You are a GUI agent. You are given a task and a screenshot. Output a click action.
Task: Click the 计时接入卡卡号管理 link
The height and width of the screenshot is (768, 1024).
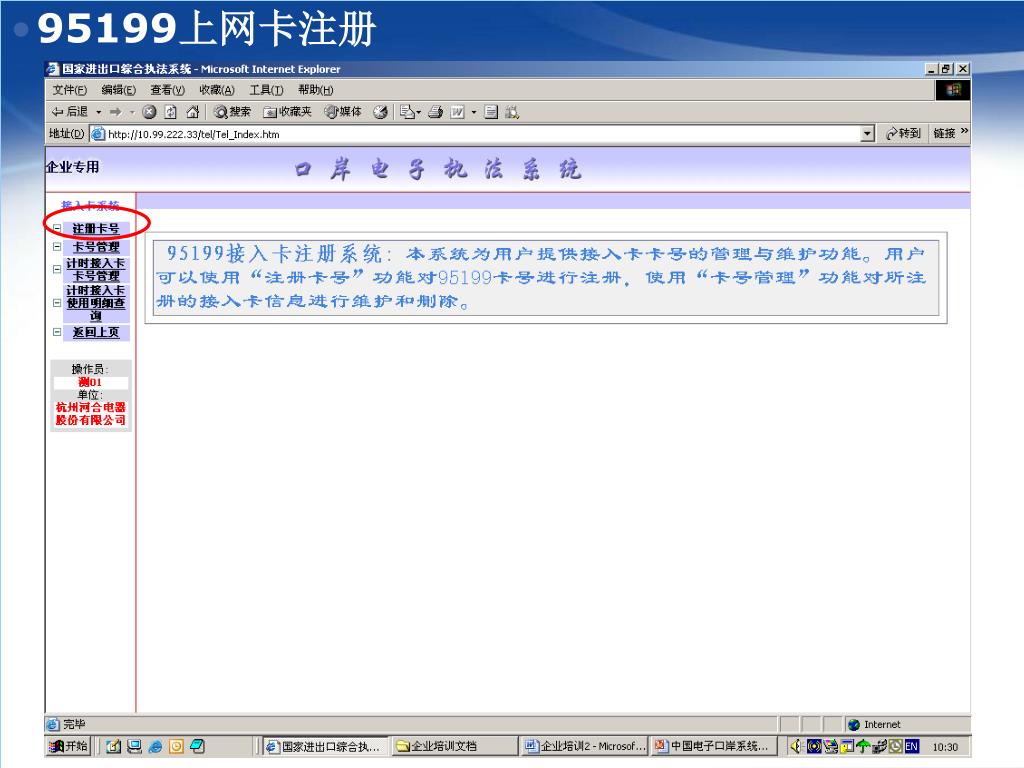(x=95, y=269)
